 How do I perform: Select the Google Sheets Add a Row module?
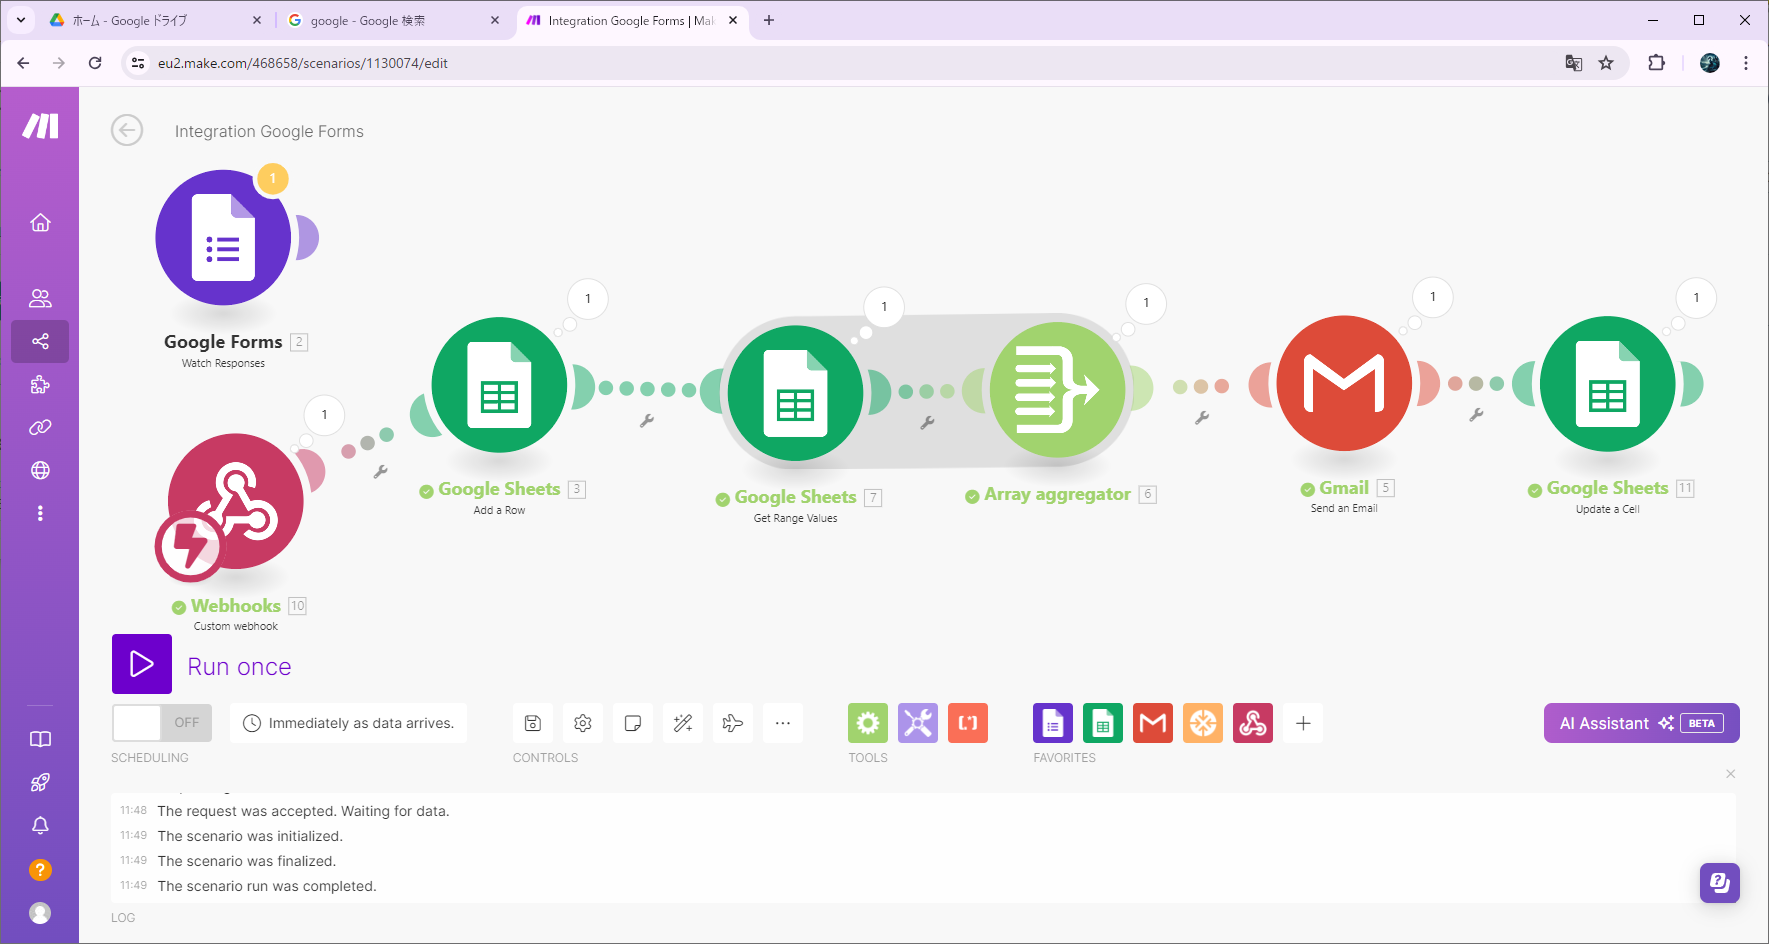499,385
